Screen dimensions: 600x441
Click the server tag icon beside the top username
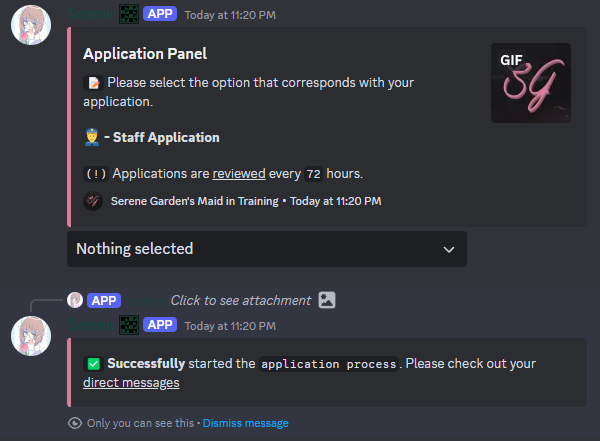(128, 14)
